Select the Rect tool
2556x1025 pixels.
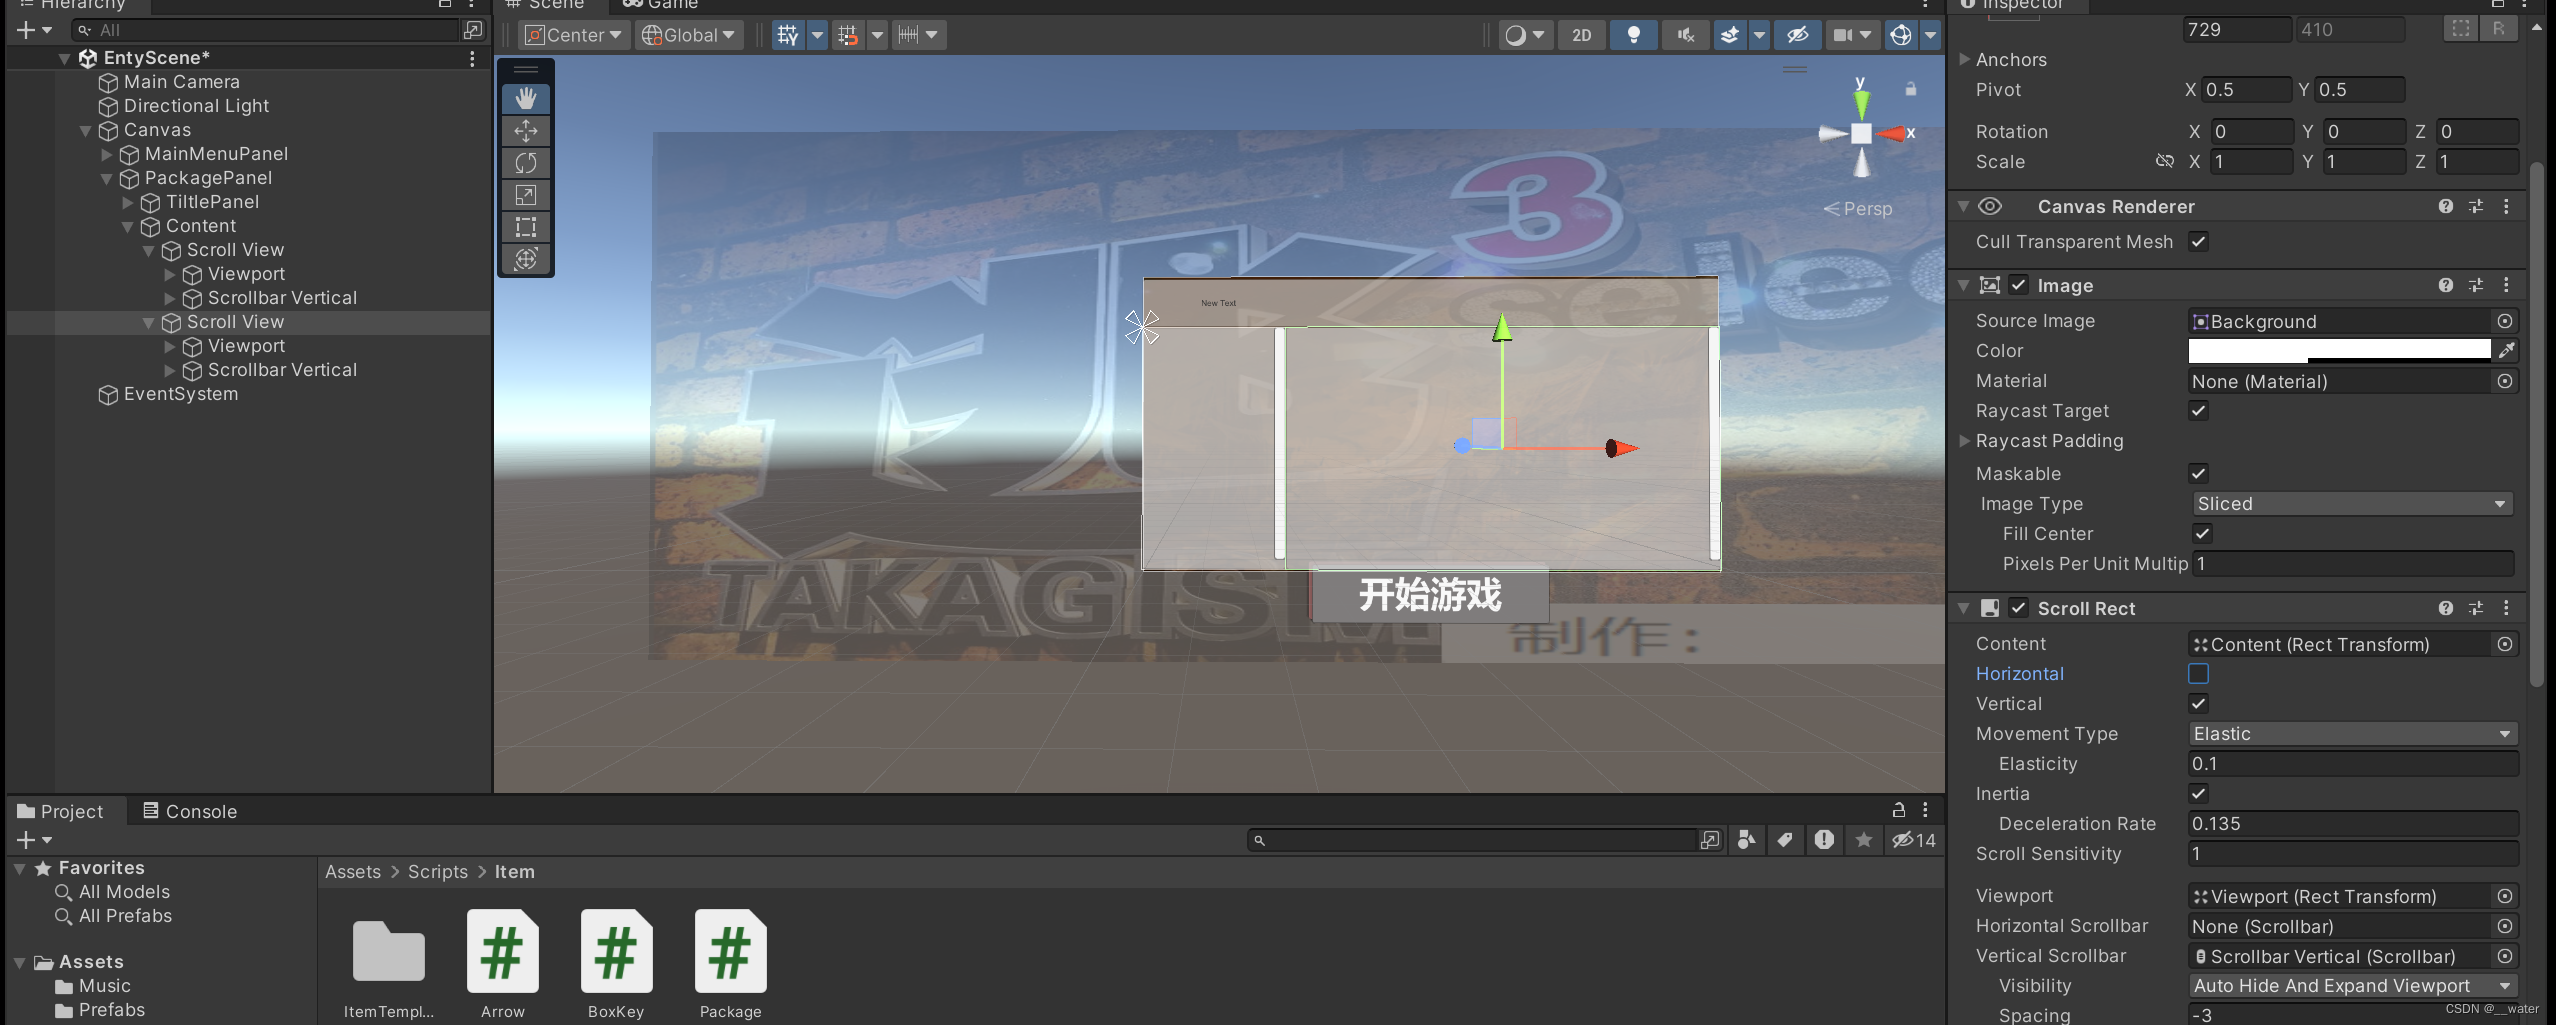pos(526,227)
